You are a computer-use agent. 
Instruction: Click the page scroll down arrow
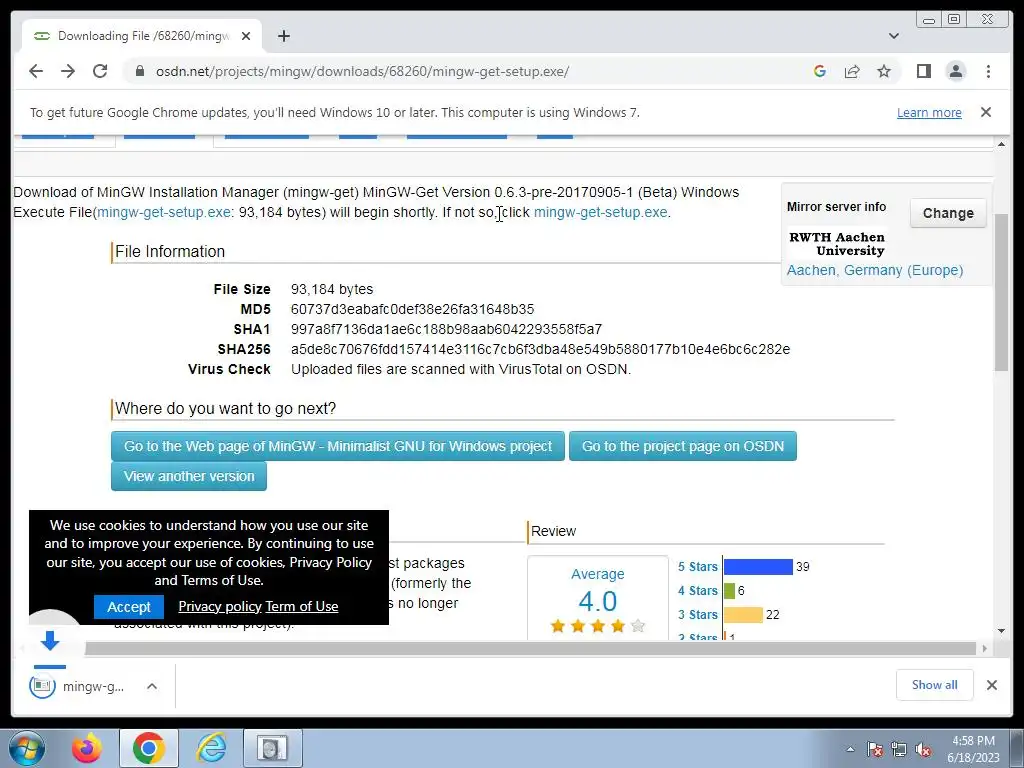(1001, 631)
